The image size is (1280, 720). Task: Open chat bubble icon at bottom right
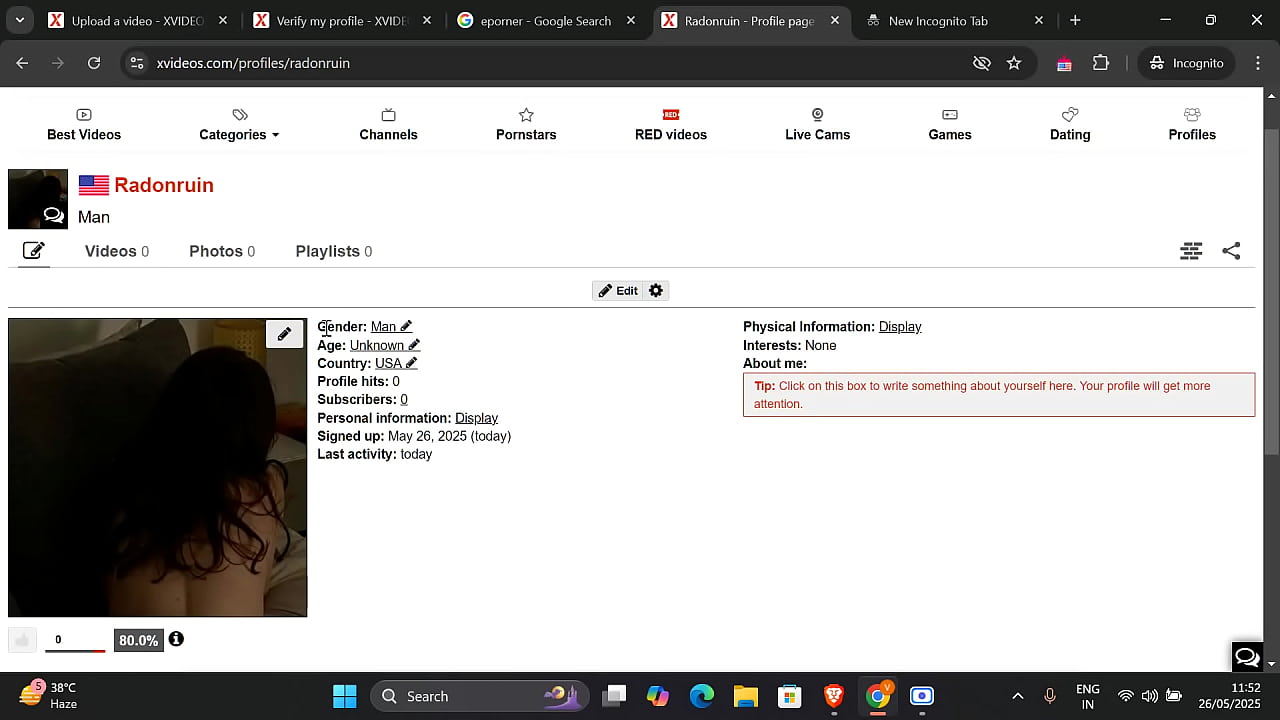[x=1246, y=657]
